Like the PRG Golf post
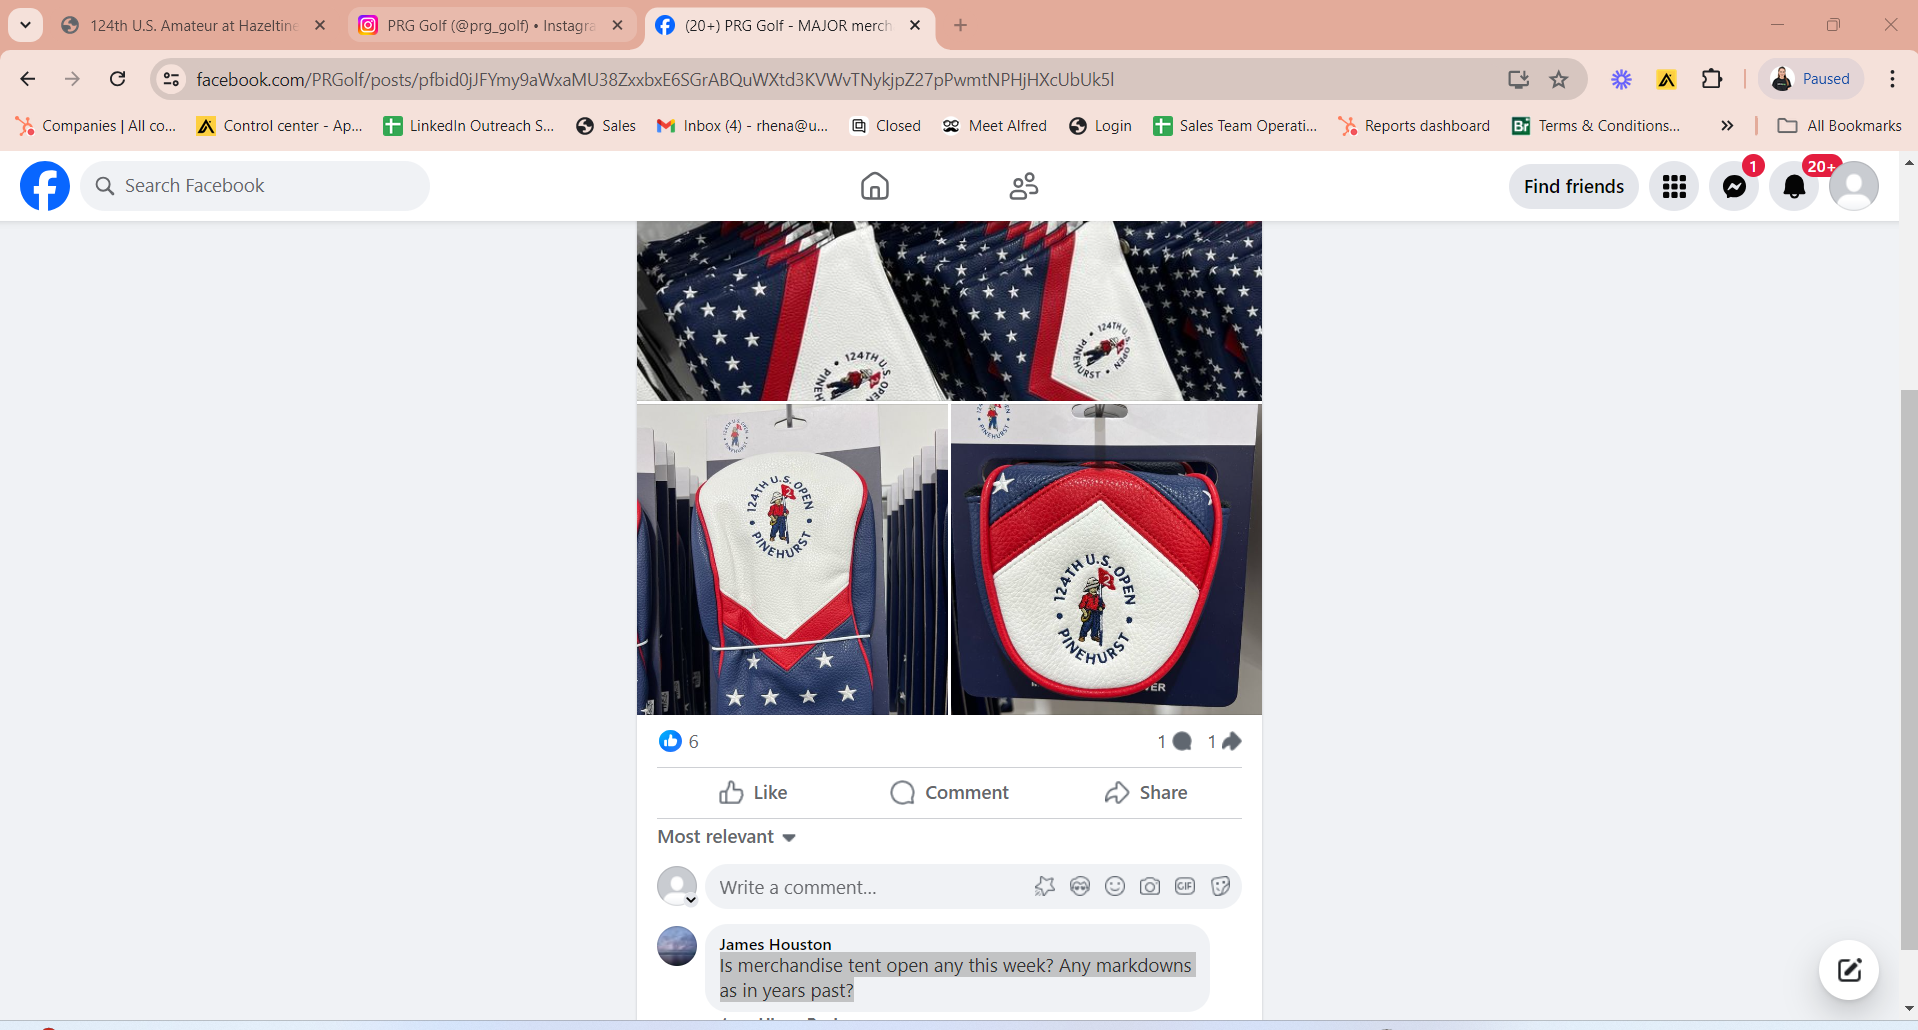The height and width of the screenshot is (1030, 1918). tap(753, 792)
